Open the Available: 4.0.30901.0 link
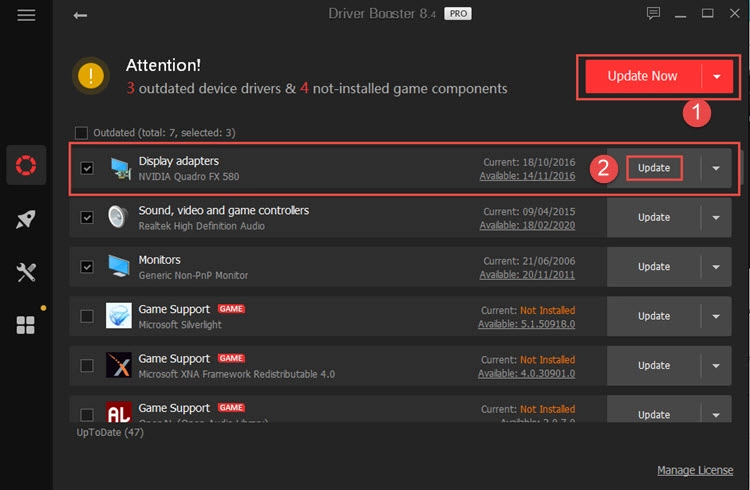Screen dimensions: 750x490 click(x=527, y=374)
